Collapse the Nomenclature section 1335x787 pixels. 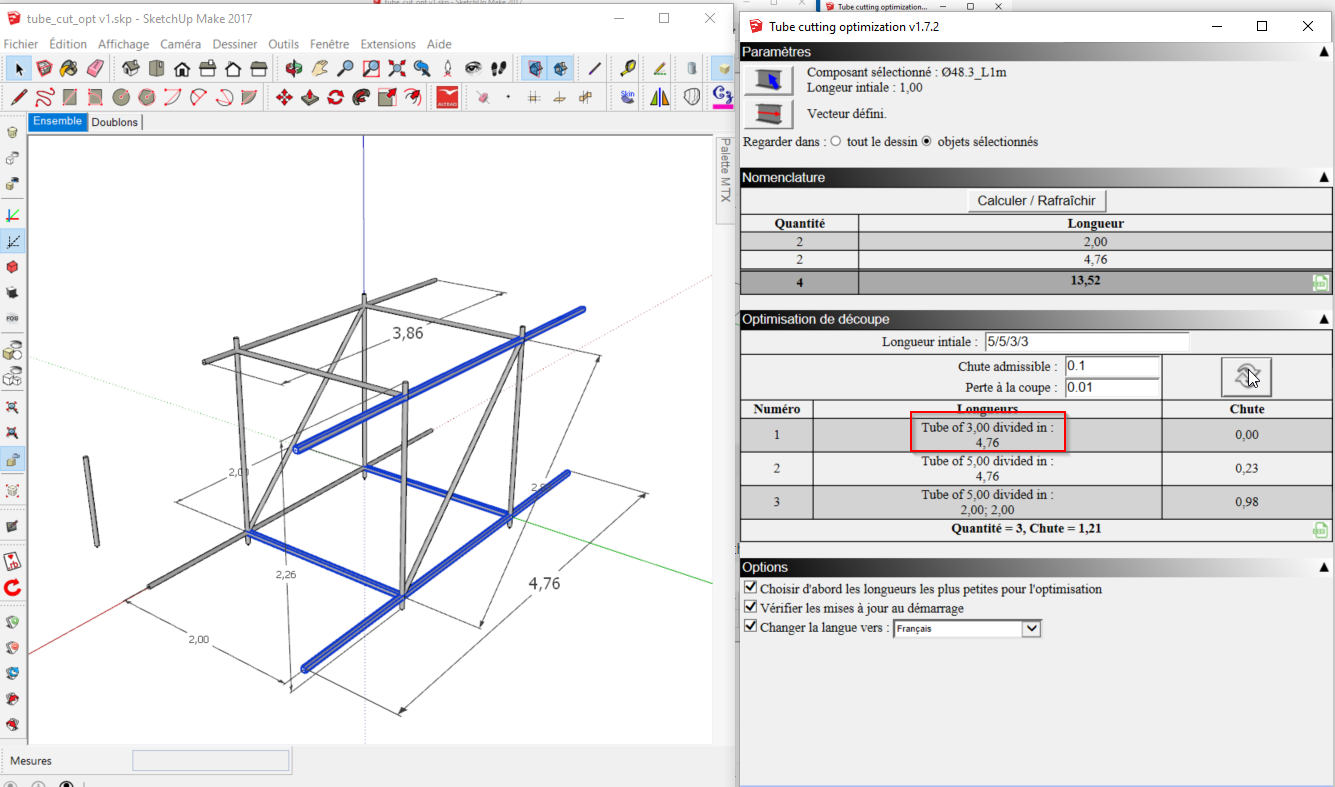[1324, 177]
